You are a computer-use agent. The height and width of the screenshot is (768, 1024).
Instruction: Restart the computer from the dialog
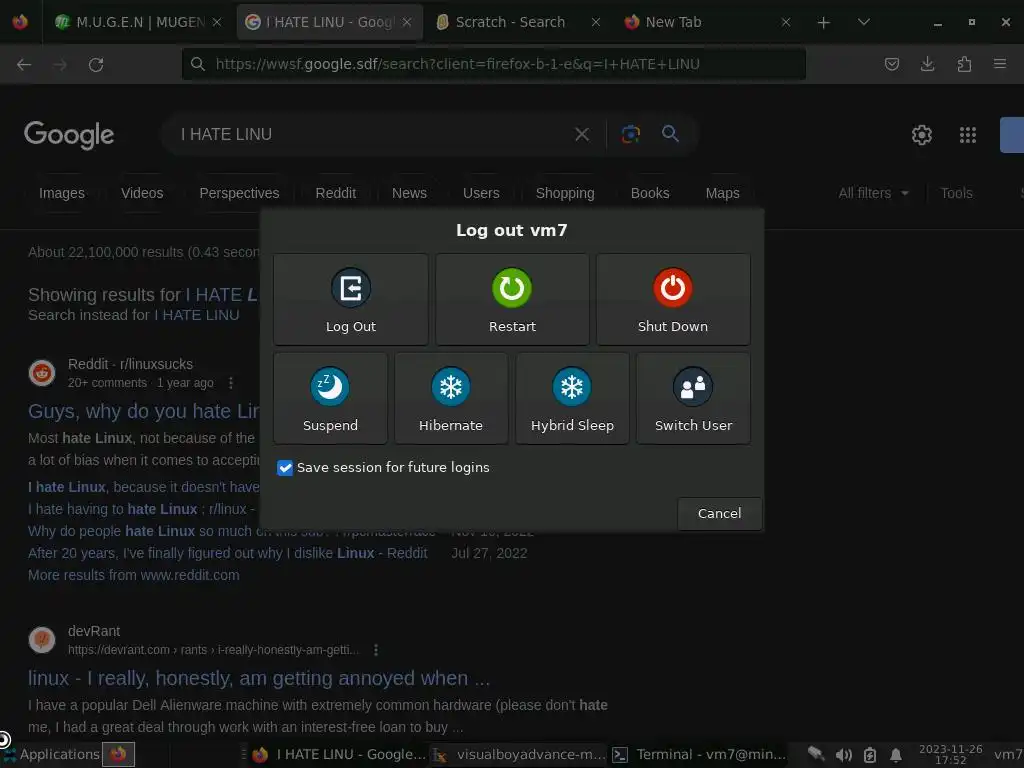[x=512, y=300]
